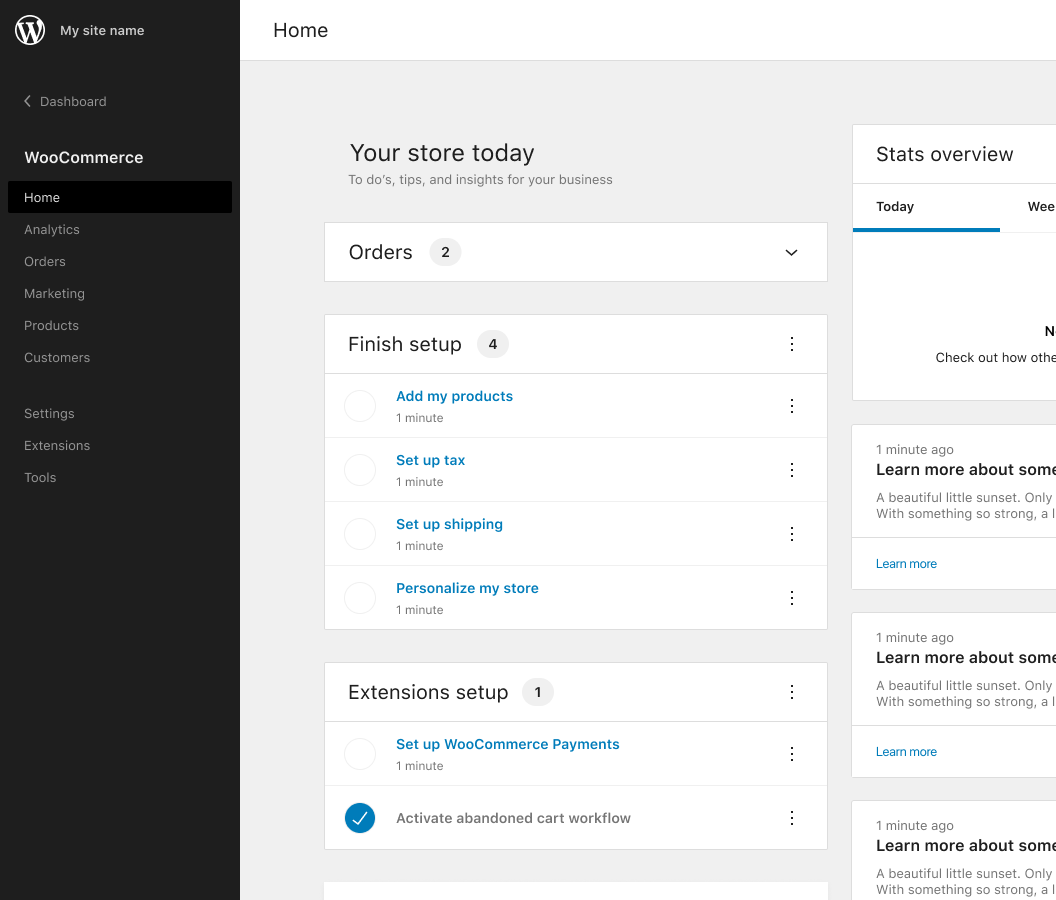Open the Finish setup options menu

pyautogui.click(x=791, y=344)
